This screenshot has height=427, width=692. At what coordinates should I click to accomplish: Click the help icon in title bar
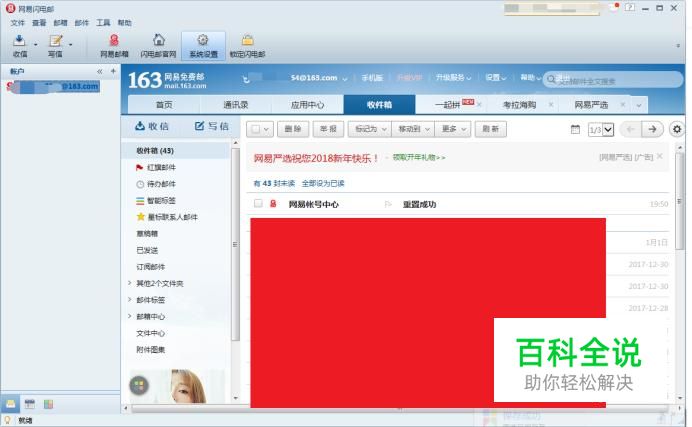click(630, 7)
